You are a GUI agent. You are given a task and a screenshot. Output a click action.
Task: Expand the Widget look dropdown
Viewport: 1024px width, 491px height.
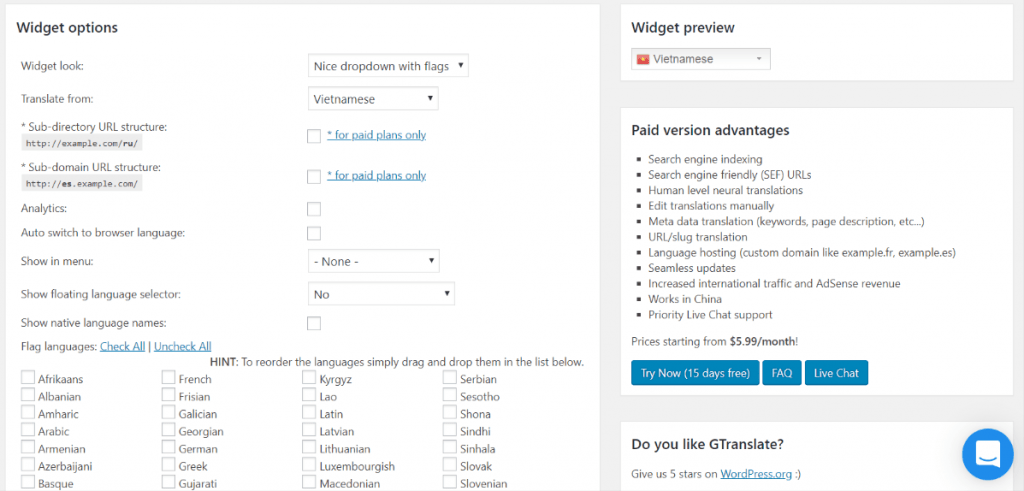click(x=388, y=65)
